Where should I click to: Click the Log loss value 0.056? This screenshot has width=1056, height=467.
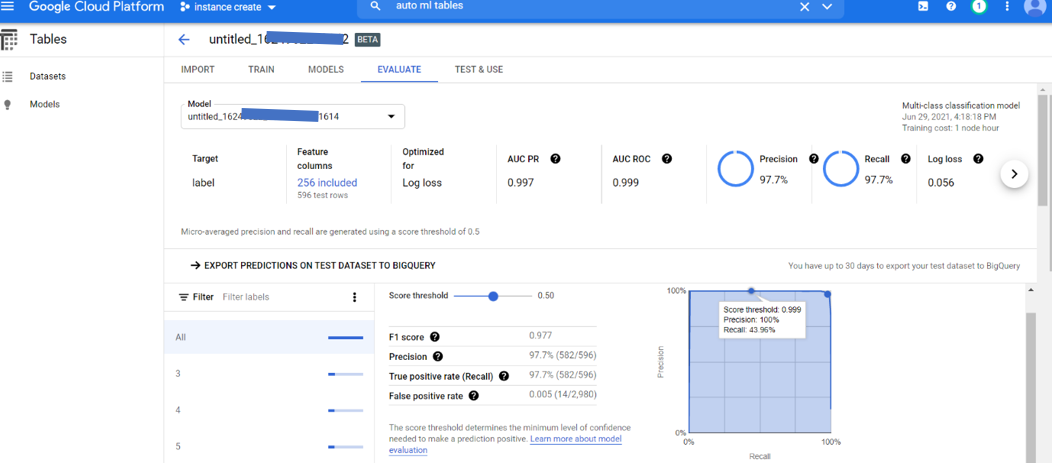click(941, 183)
